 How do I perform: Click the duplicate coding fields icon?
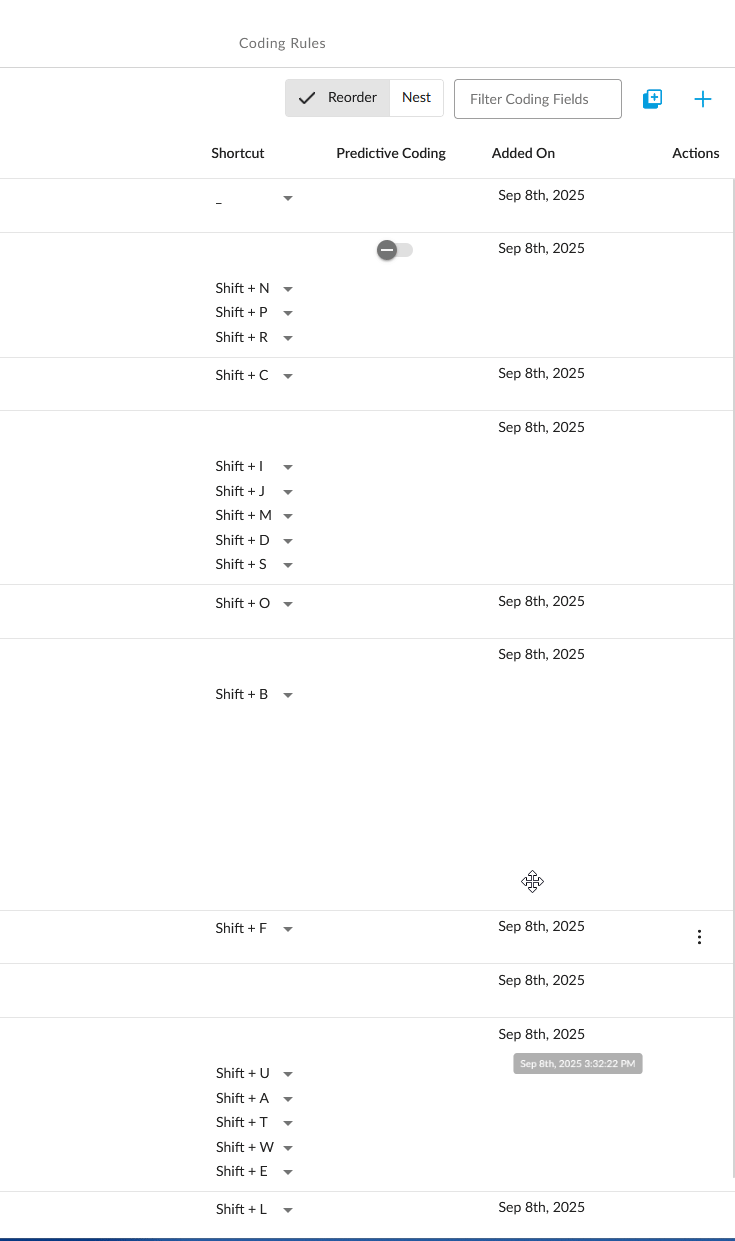click(652, 99)
